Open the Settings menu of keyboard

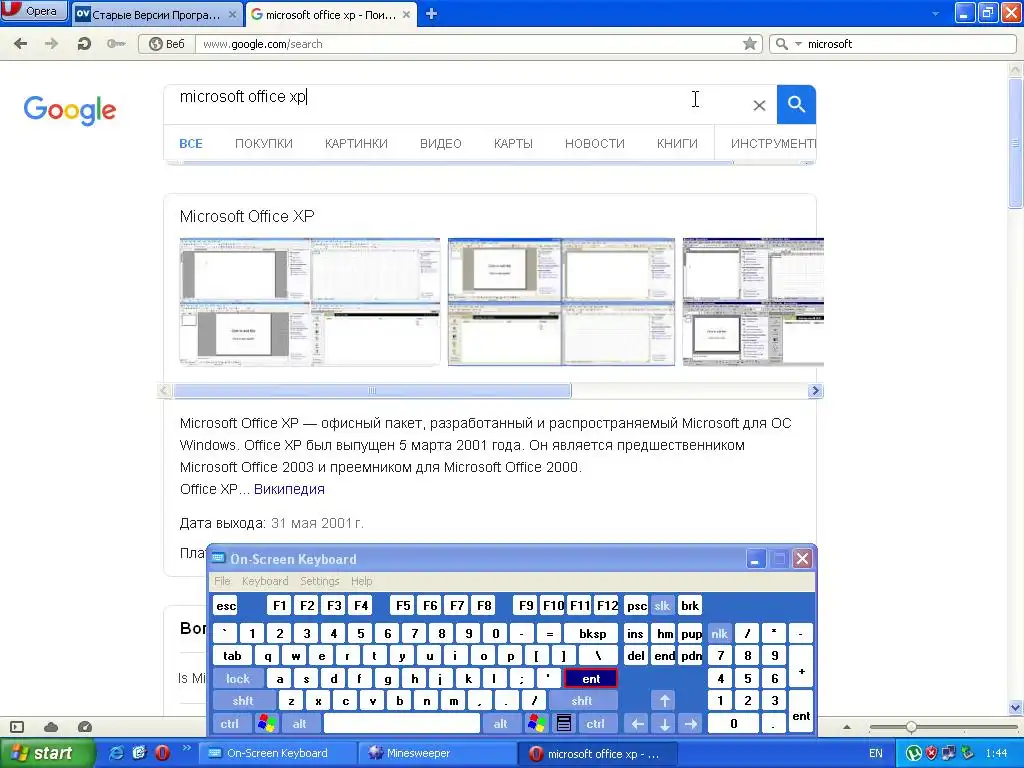point(319,581)
